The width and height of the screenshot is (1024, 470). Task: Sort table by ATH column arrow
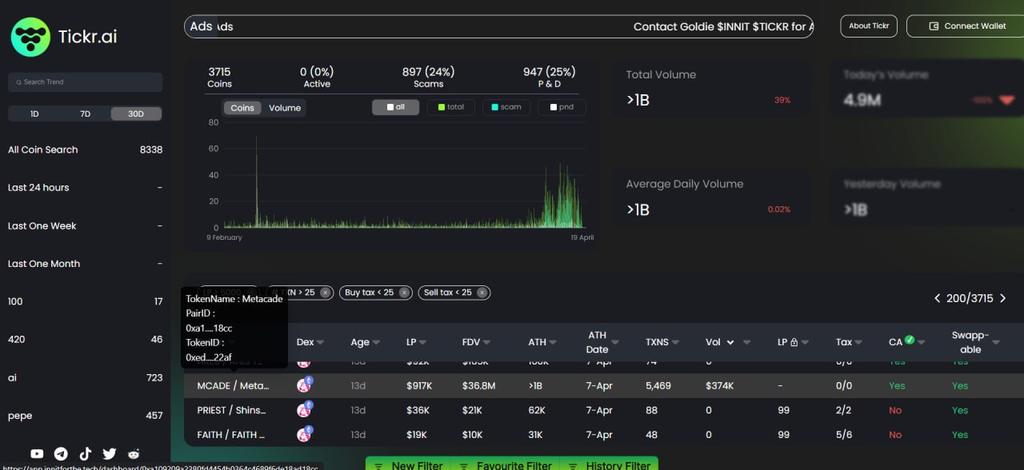(x=552, y=343)
